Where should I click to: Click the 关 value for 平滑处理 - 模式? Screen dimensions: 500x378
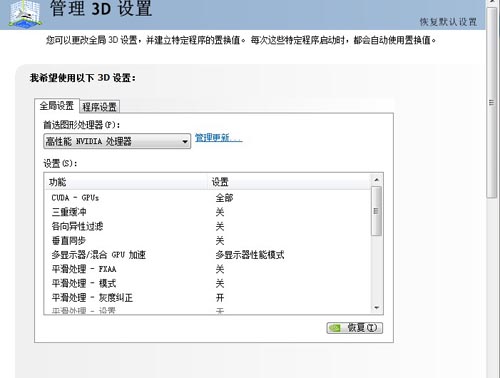(220, 283)
